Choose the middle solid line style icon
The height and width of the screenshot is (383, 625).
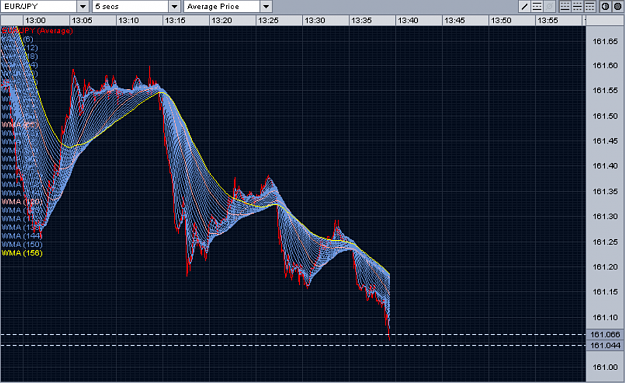coord(577,6)
